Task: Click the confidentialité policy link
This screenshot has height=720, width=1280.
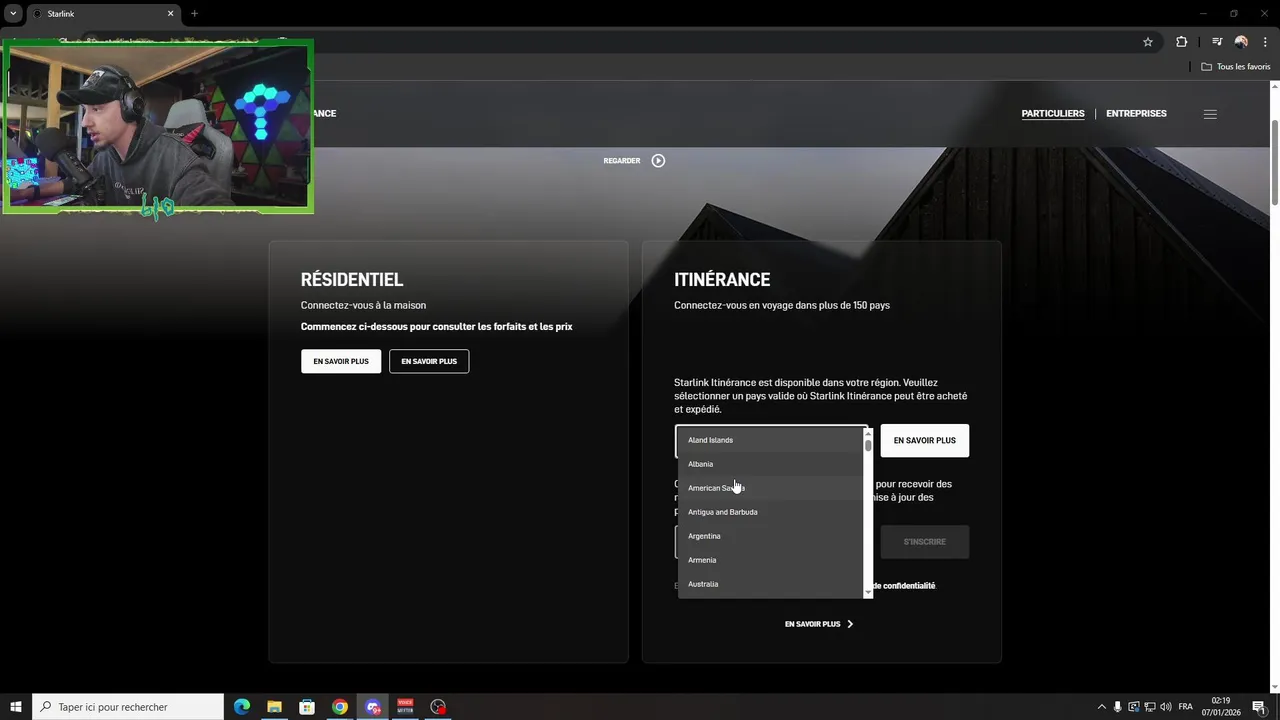Action: [x=904, y=586]
